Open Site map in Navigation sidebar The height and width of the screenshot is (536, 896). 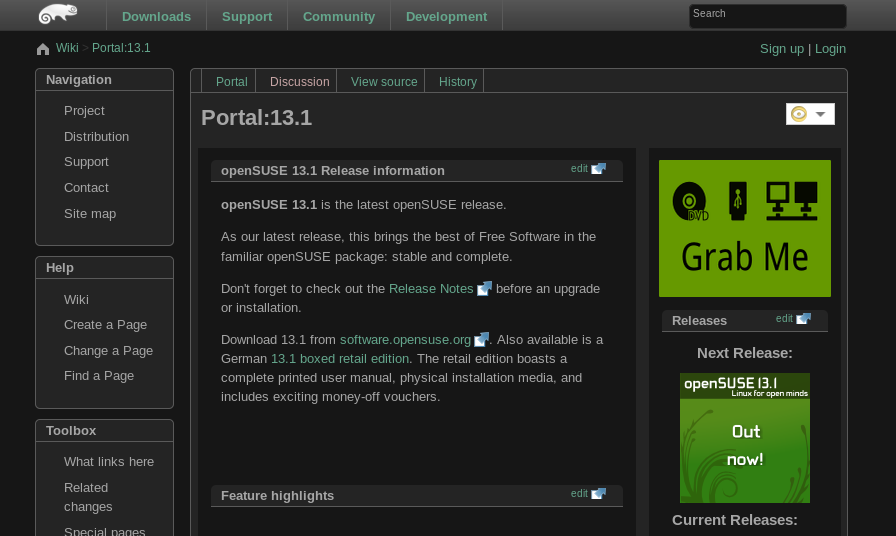click(90, 214)
